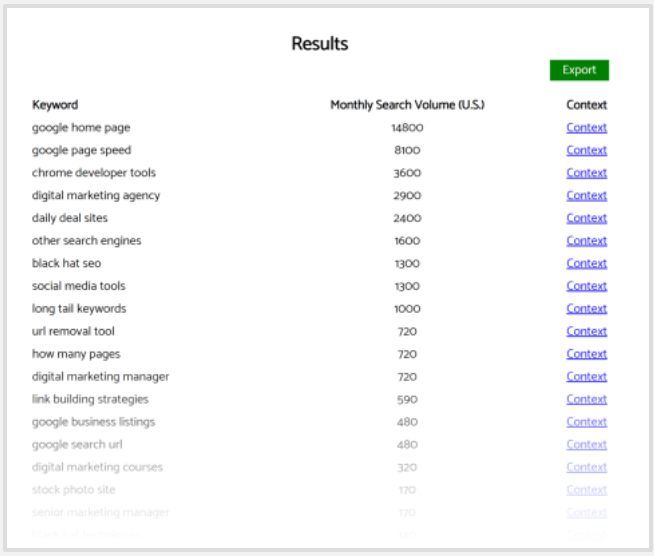Select keyword 'digital marketing courses'

point(97,467)
